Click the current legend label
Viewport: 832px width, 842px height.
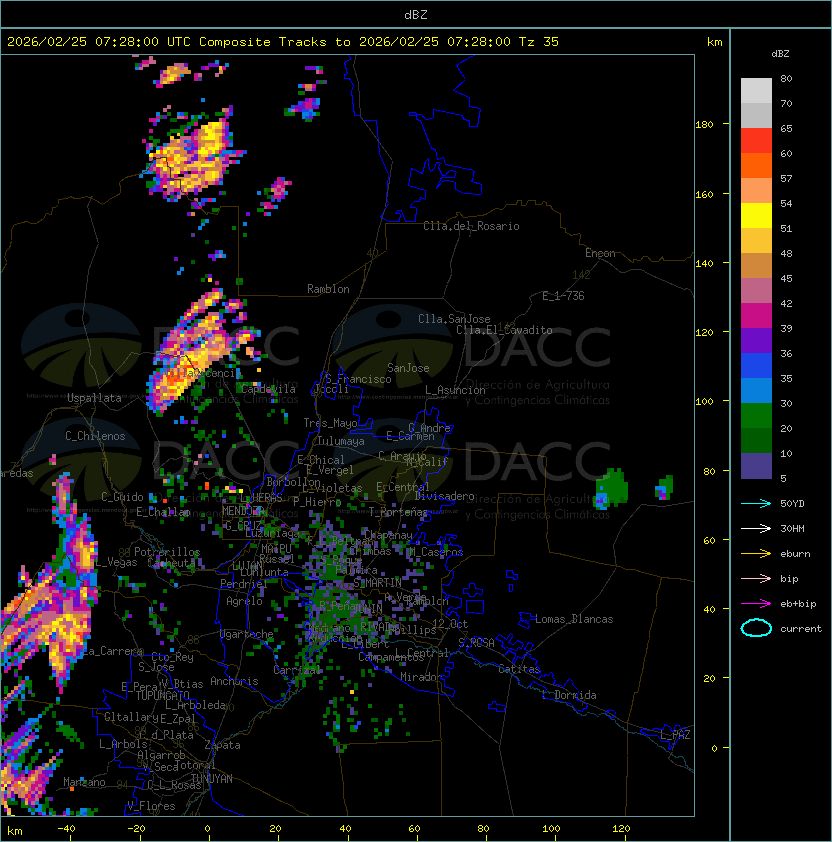[801, 628]
